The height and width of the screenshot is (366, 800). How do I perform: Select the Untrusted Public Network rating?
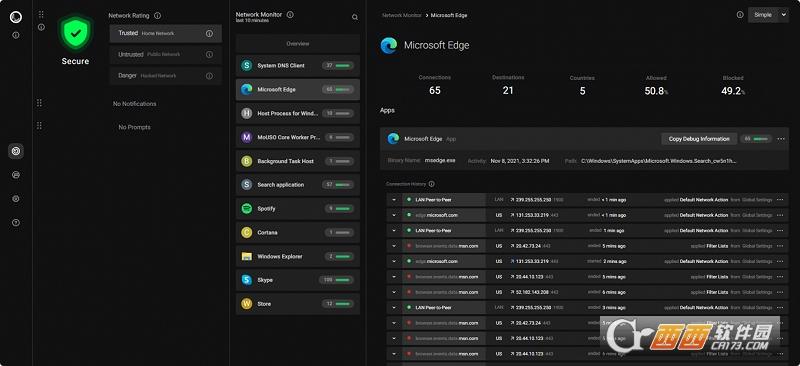(x=165, y=55)
